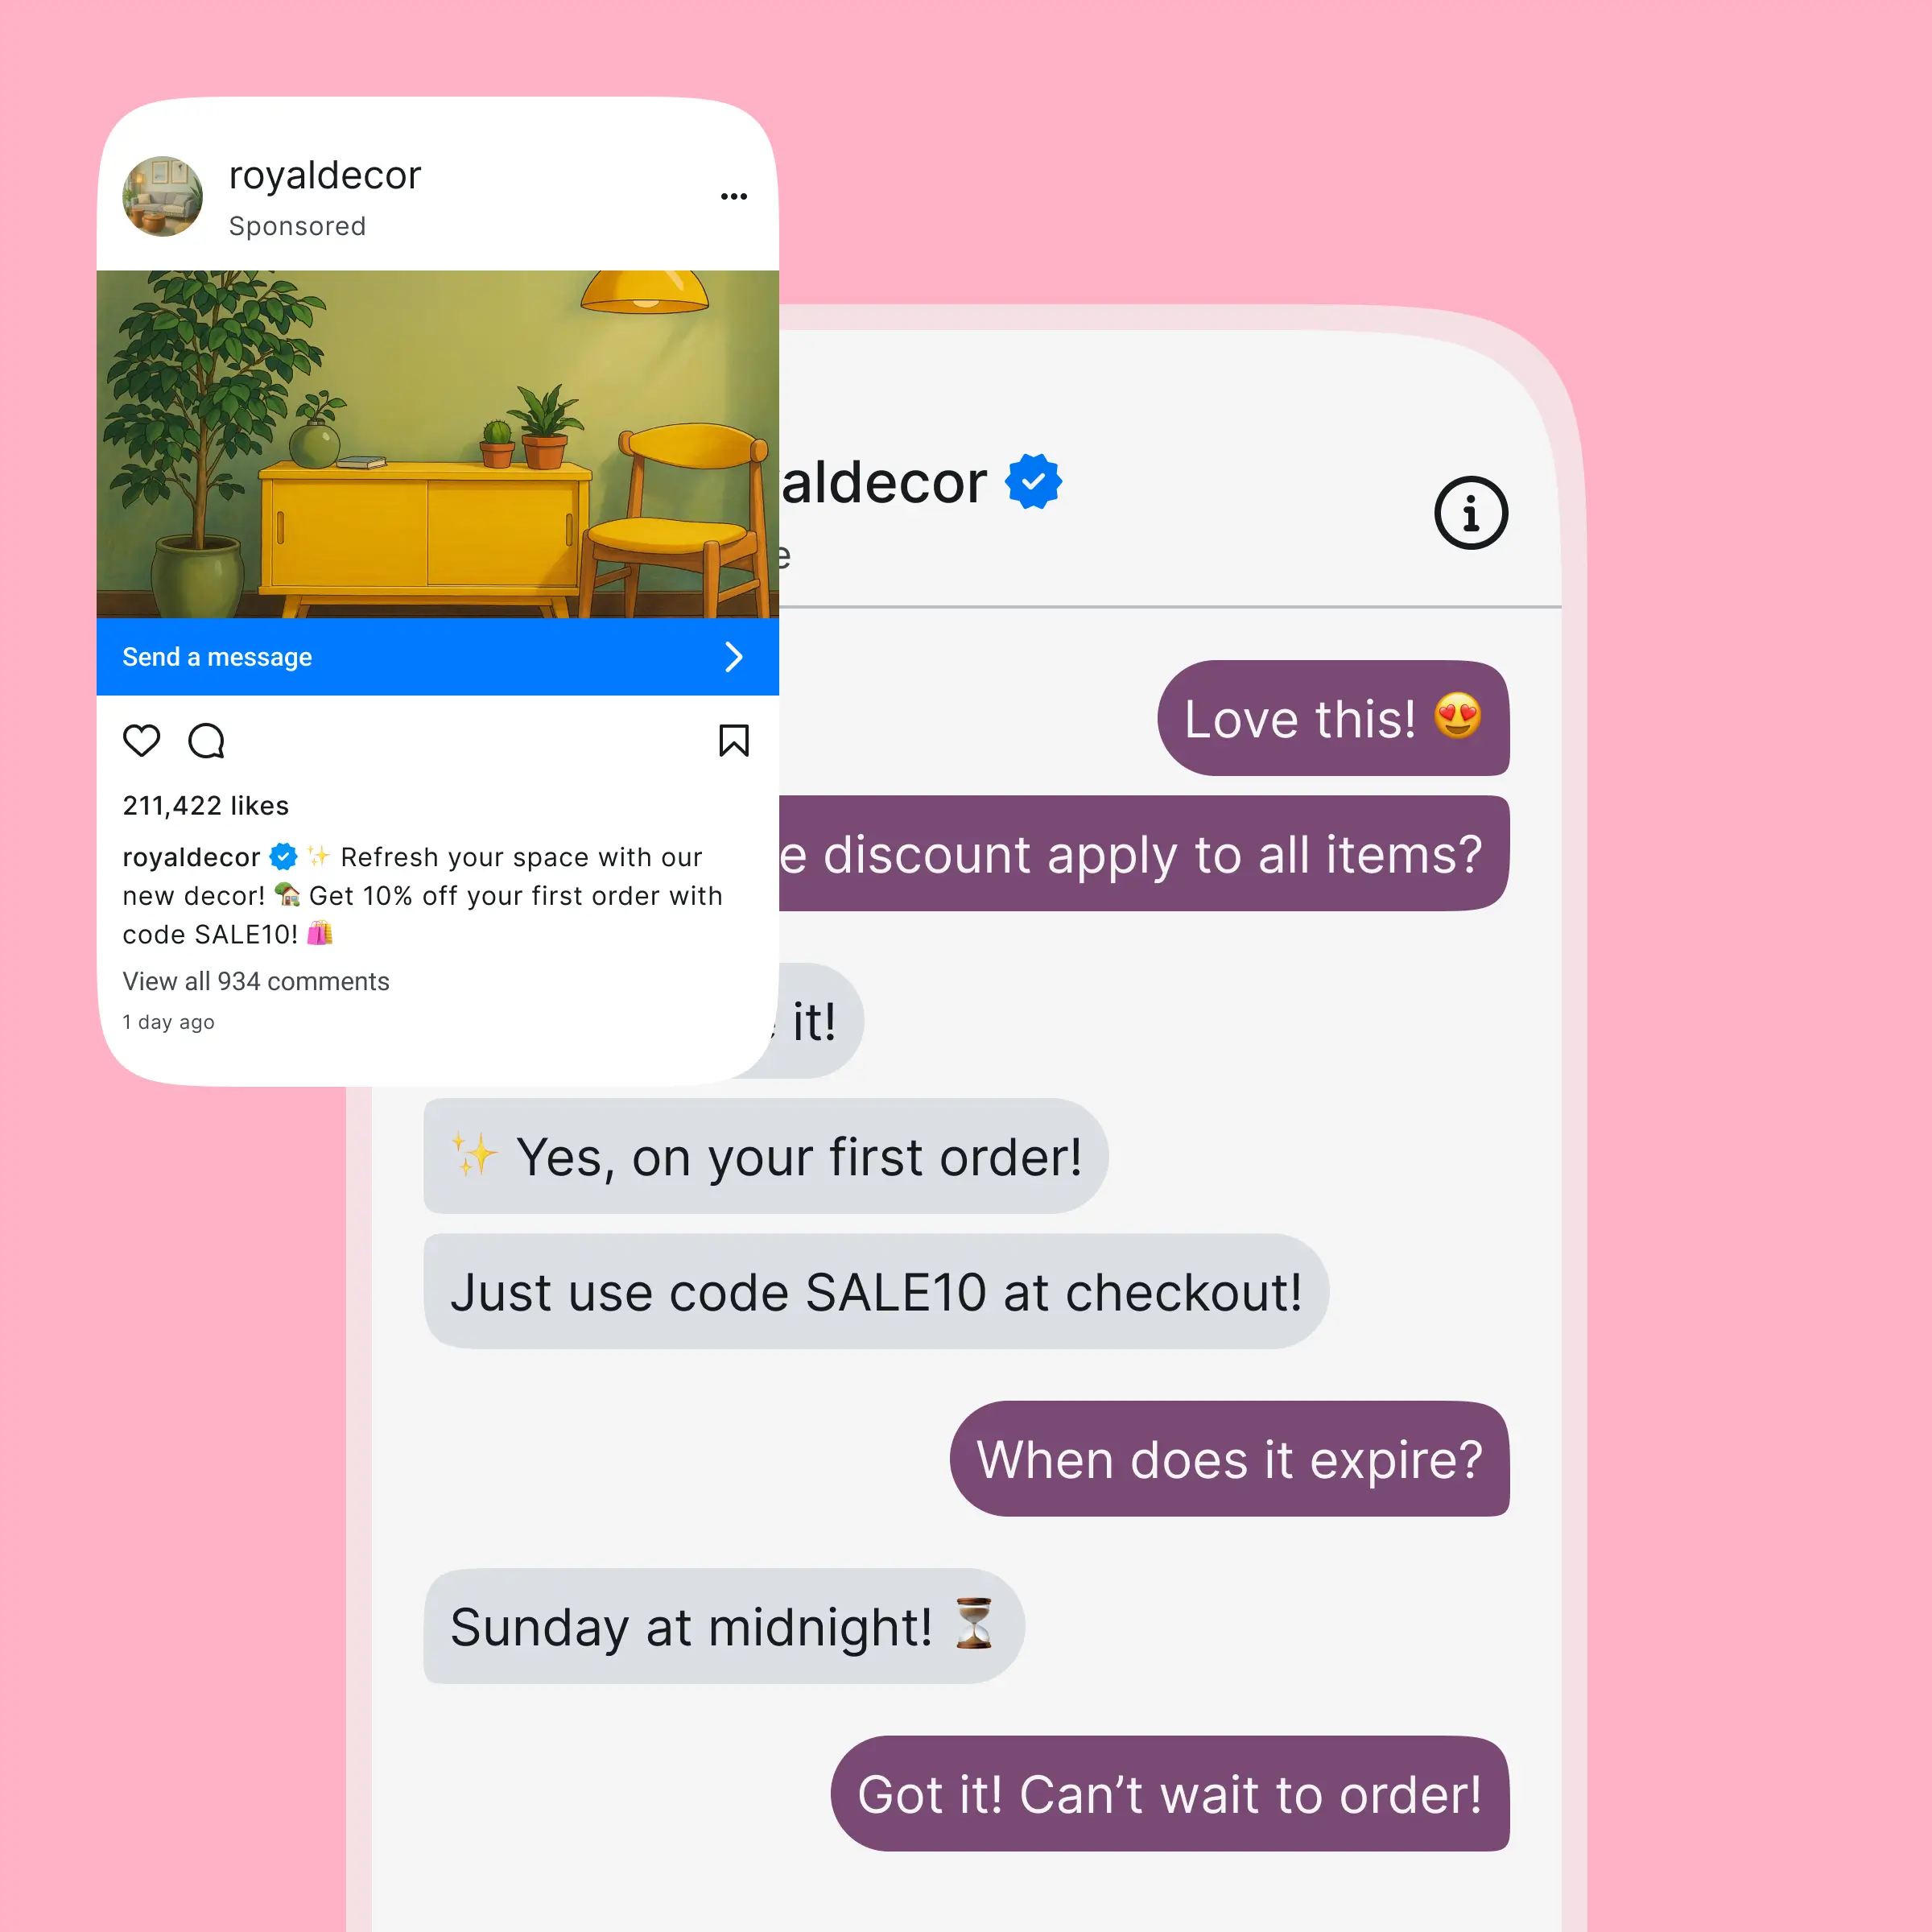Click verified badge in post caption
Image resolution: width=1932 pixels, height=1932 pixels.
[x=284, y=857]
